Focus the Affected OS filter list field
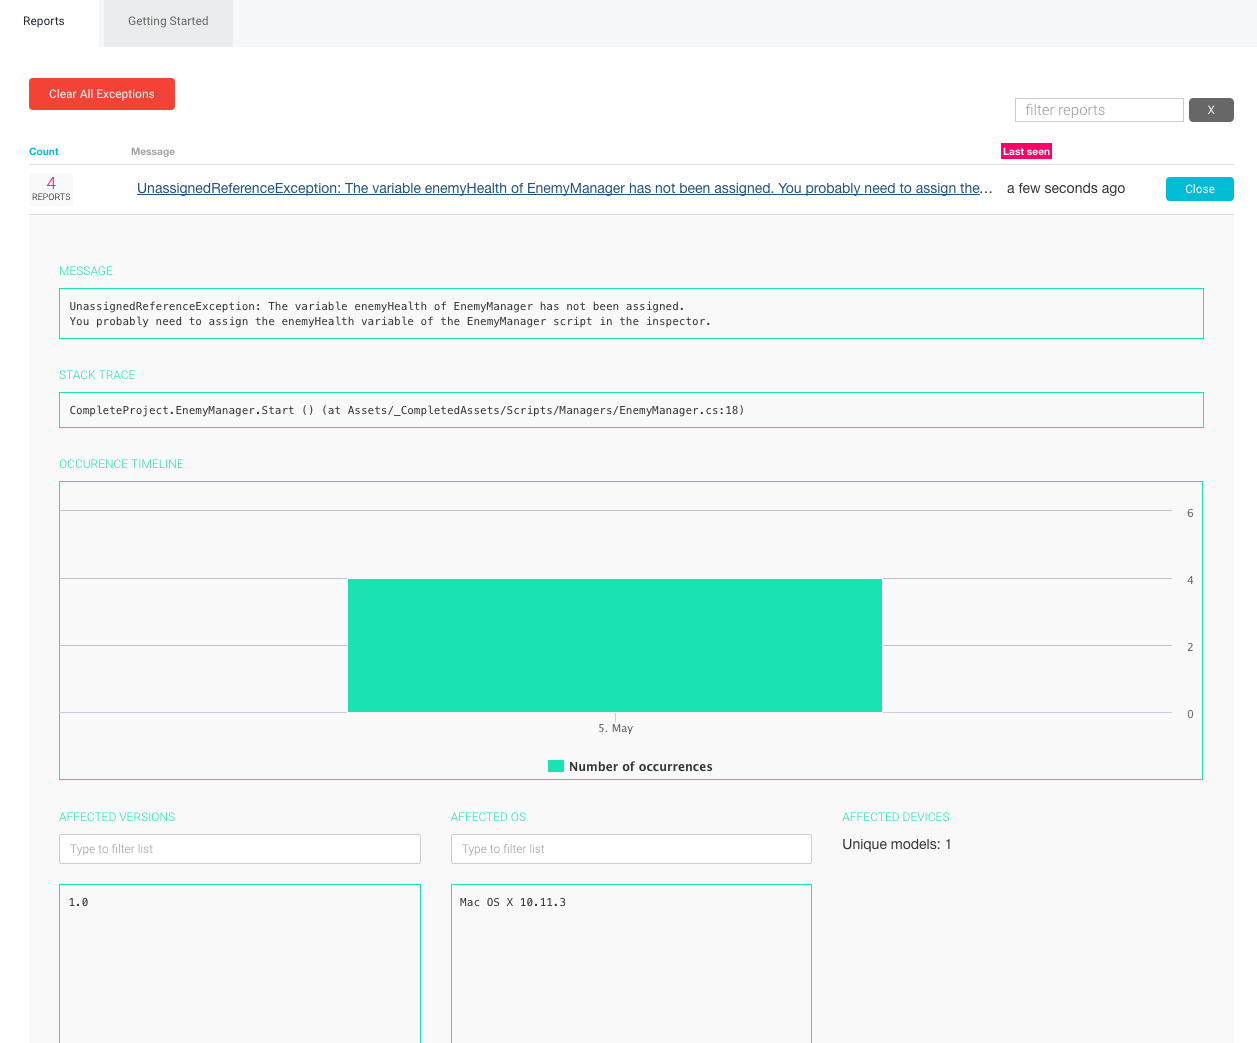 tap(630, 849)
